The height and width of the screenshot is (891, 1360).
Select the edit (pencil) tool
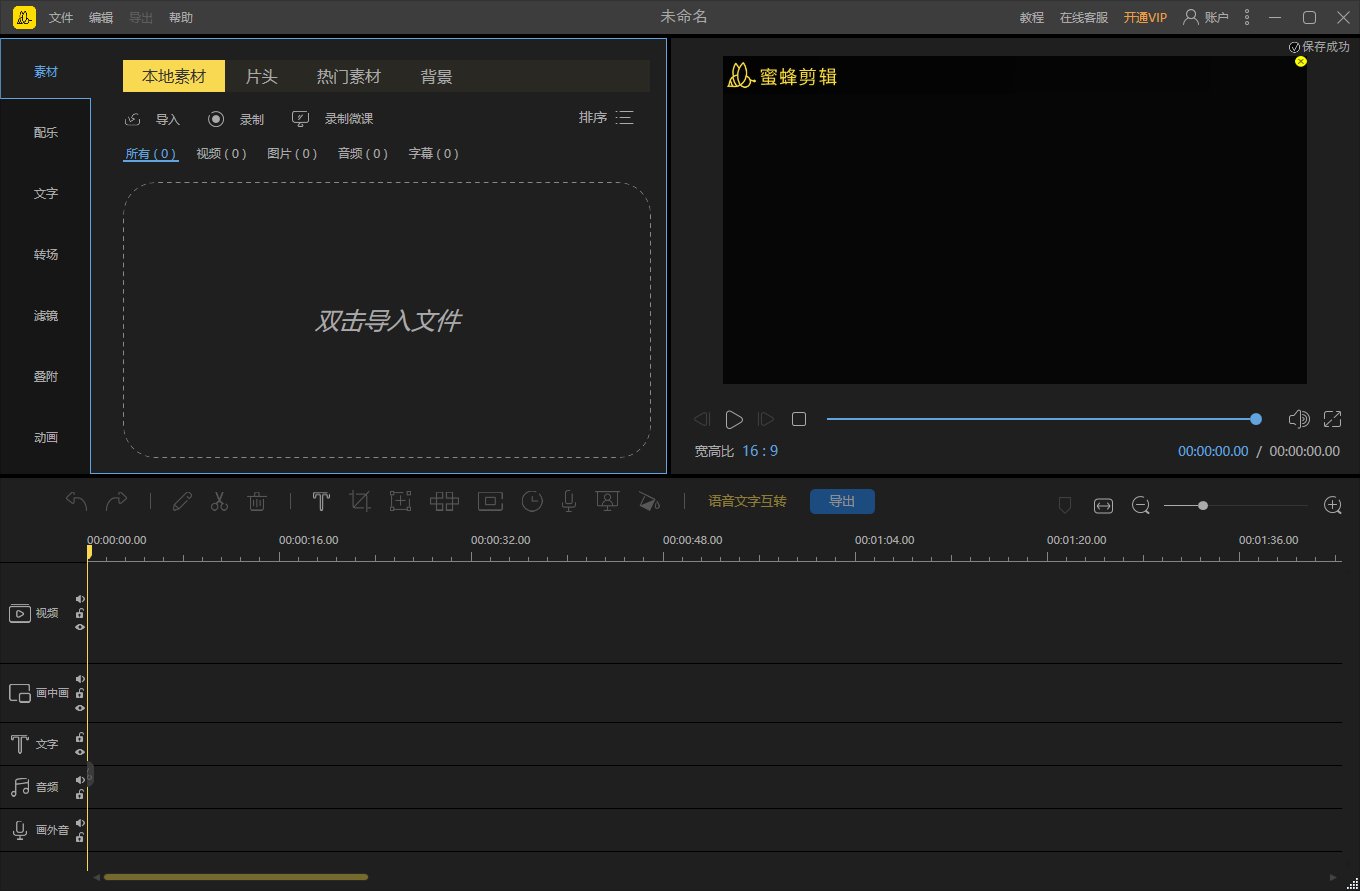pyautogui.click(x=182, y=501)
